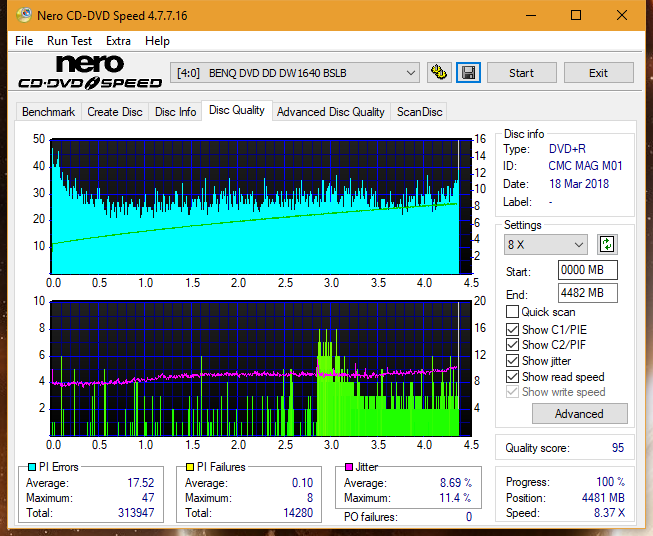Click the Speed value 8.37 X
Screen dimensions: 653x536
(609, 513)
